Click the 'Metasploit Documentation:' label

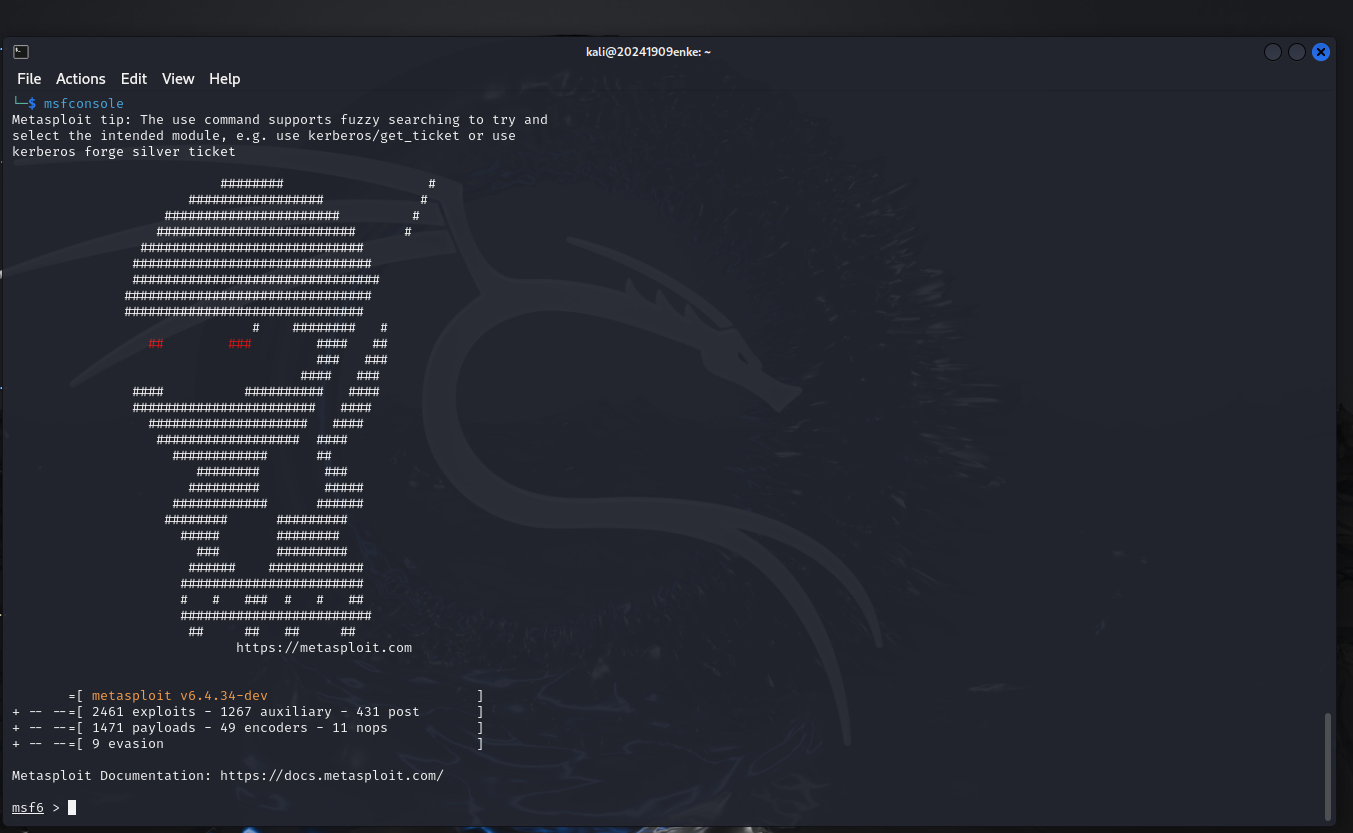click(112, 775)
